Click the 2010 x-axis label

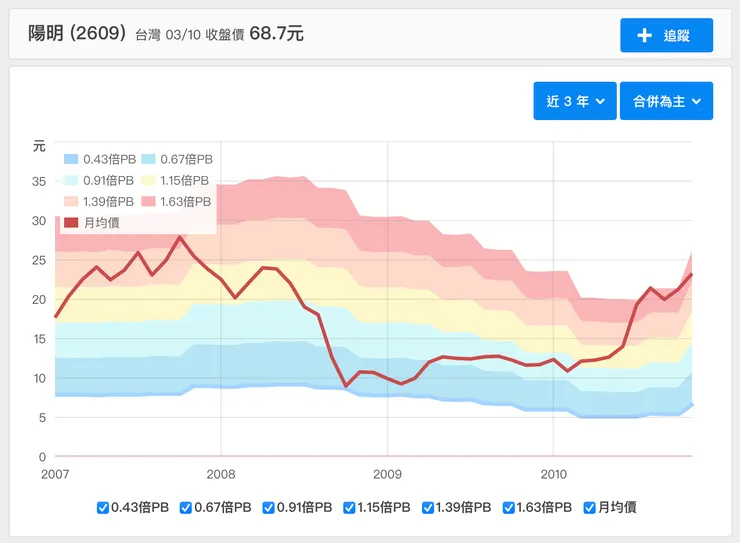click(554, 474)
